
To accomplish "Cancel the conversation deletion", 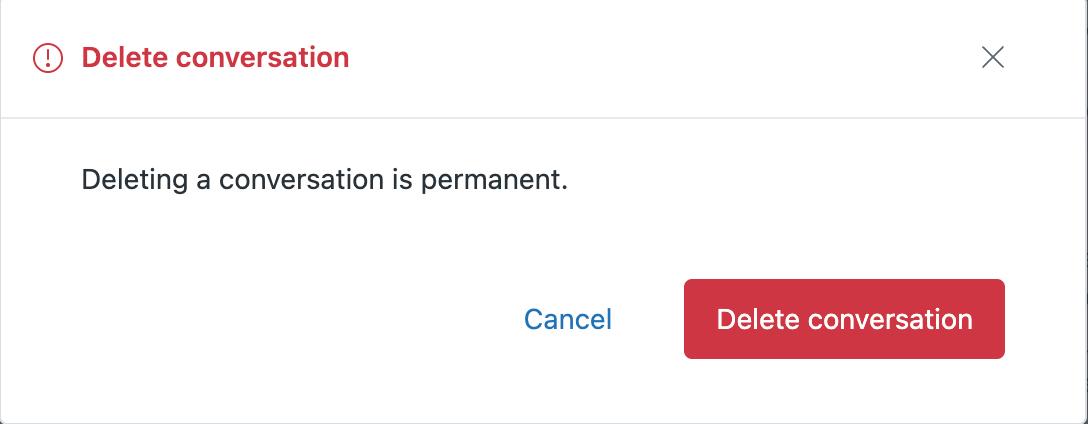I will [568, 319].
